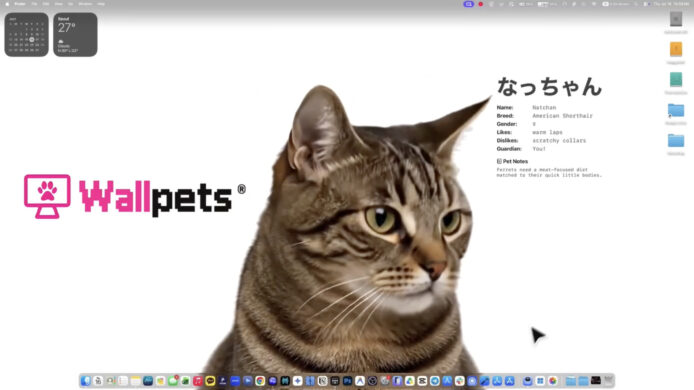Open the black terminal-like dock icon

pos(596,381)
